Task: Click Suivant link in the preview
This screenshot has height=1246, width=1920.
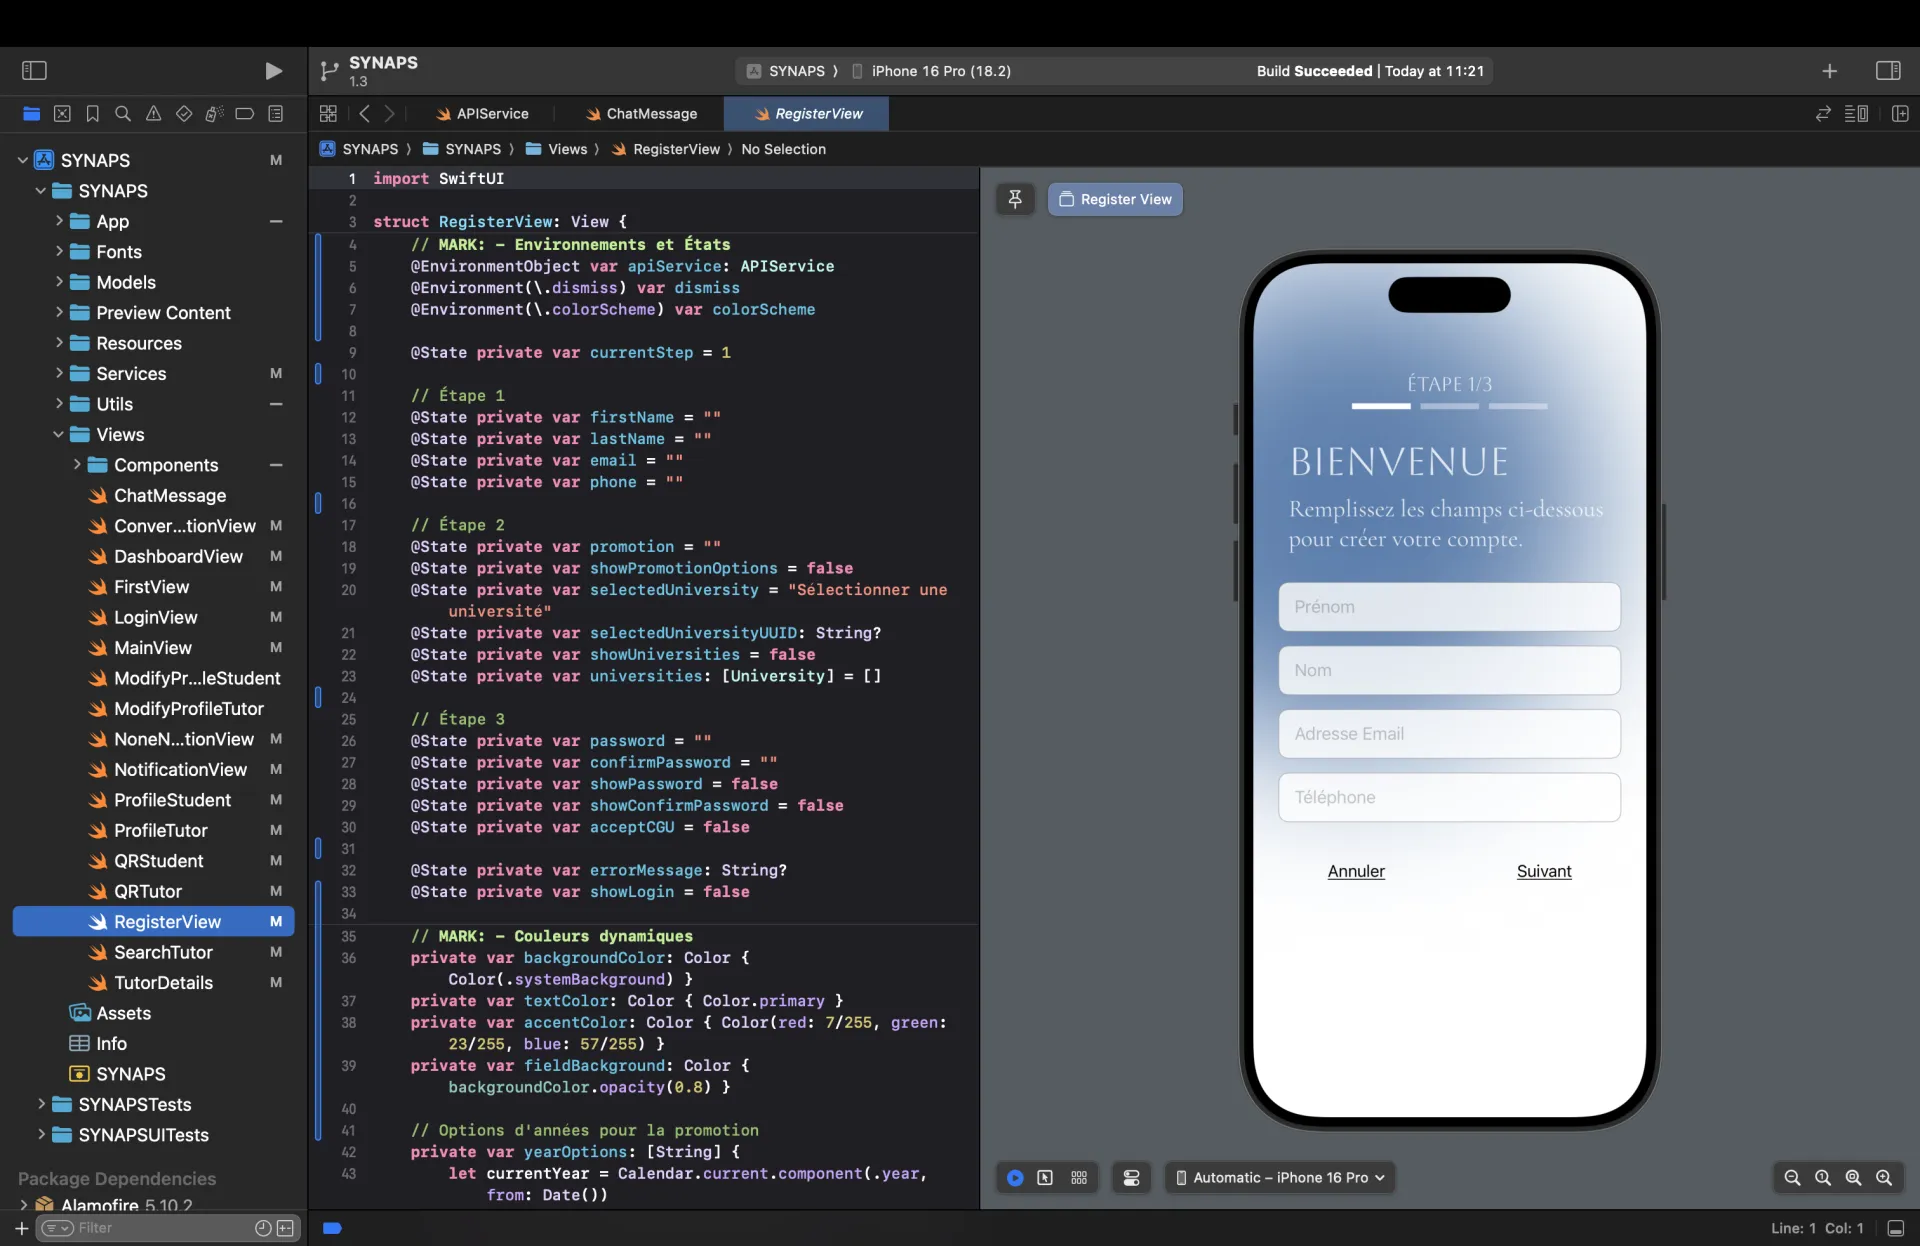Action: pyautogui.click(x=1544, y=871)
